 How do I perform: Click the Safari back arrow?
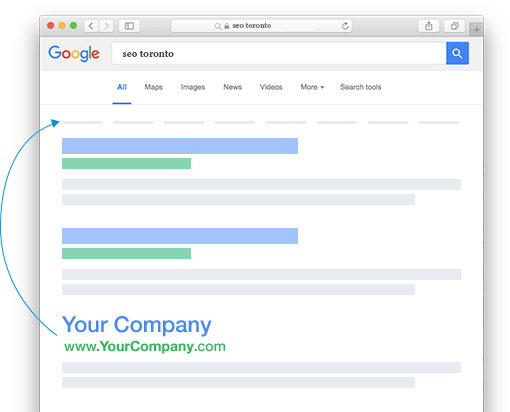91,26
